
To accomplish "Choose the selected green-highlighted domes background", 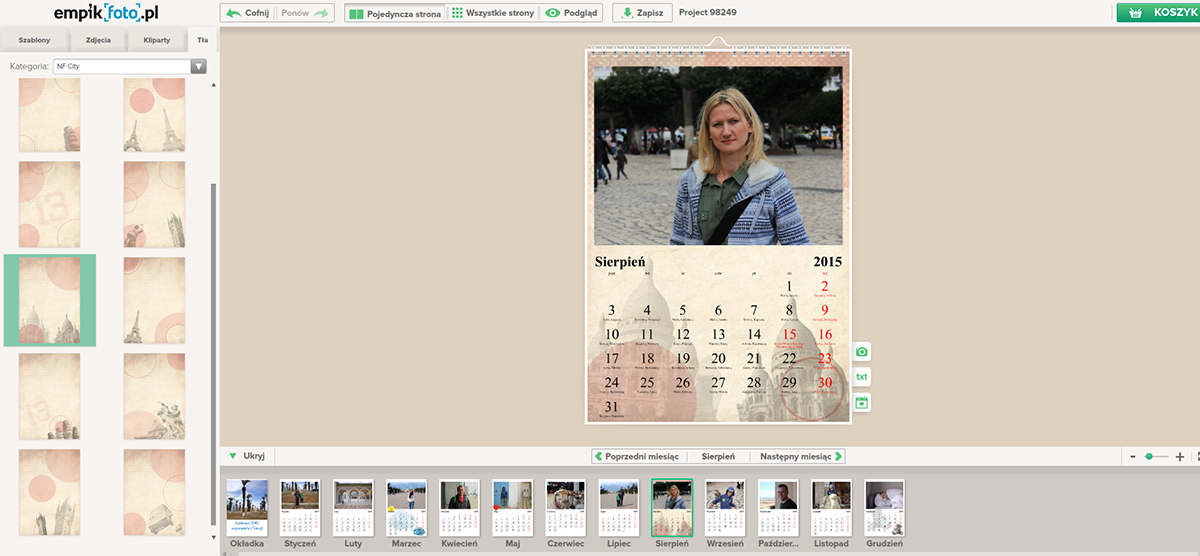I will (50, 300).
